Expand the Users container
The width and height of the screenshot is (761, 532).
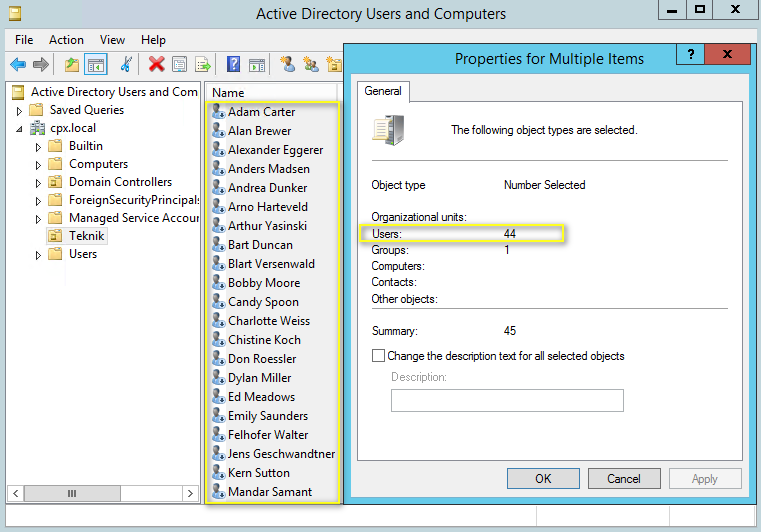38,255
